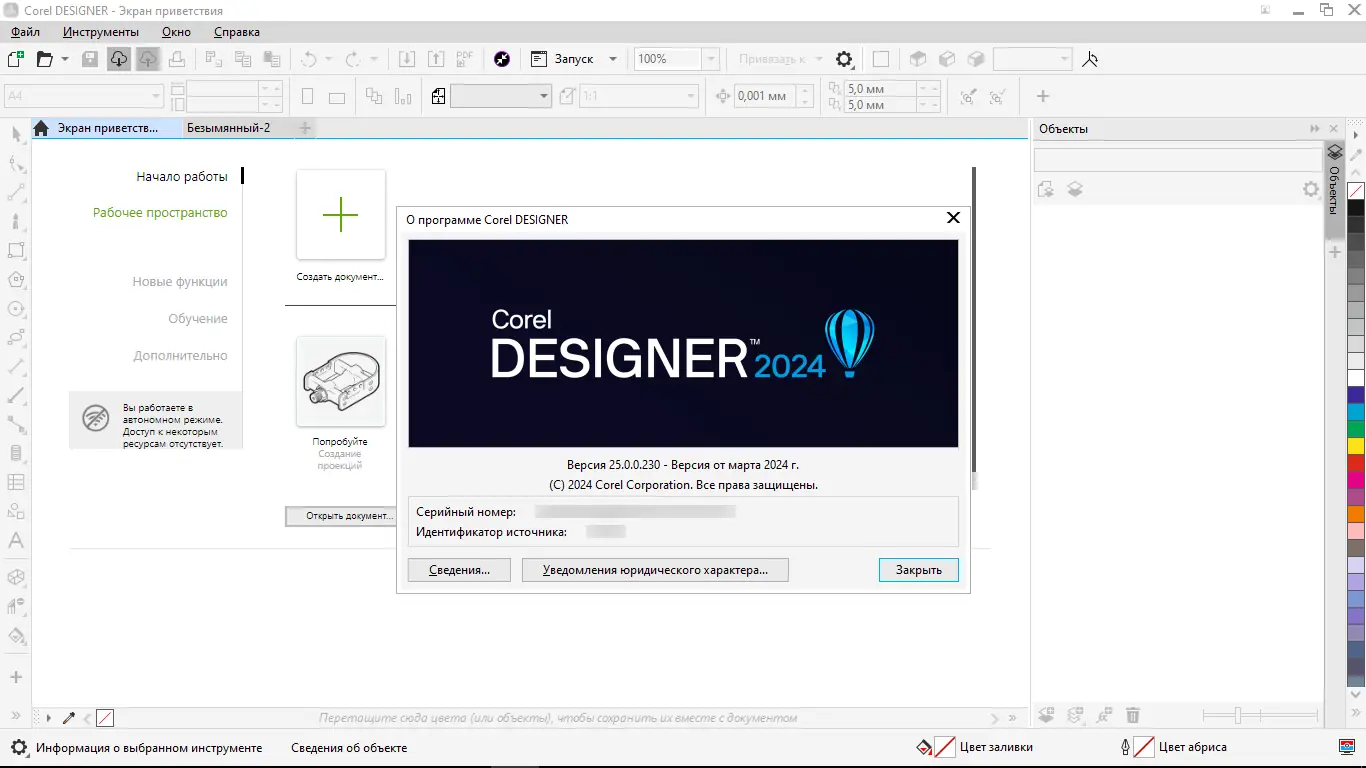Select the Pick tool arrow
This screenshot has height=768, width=1366.
click(x=16, y=135)
